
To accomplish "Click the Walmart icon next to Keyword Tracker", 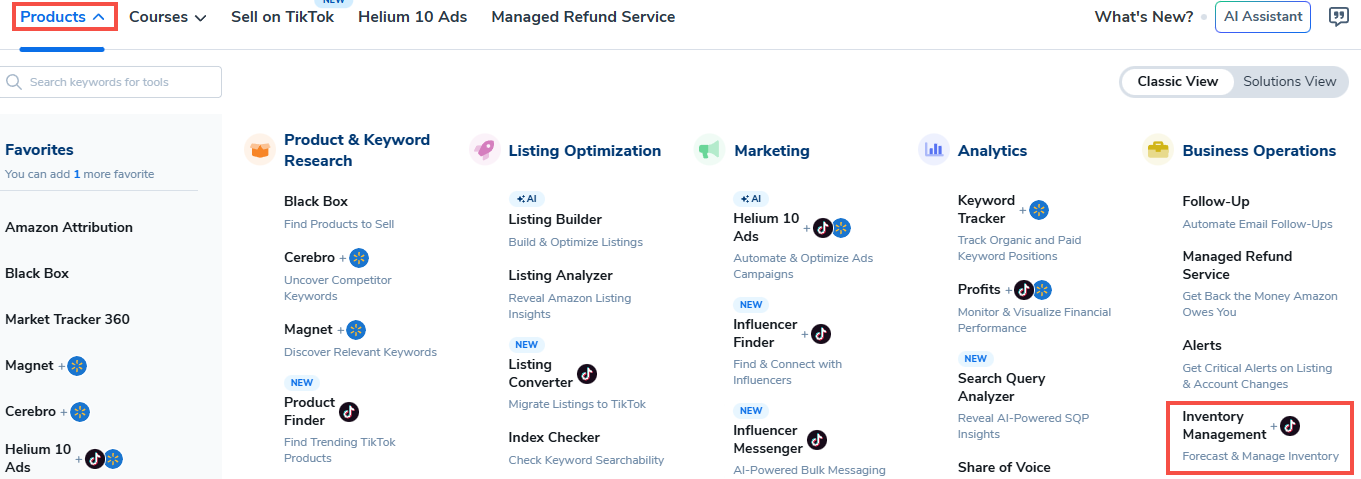I will pos(1039,210).
